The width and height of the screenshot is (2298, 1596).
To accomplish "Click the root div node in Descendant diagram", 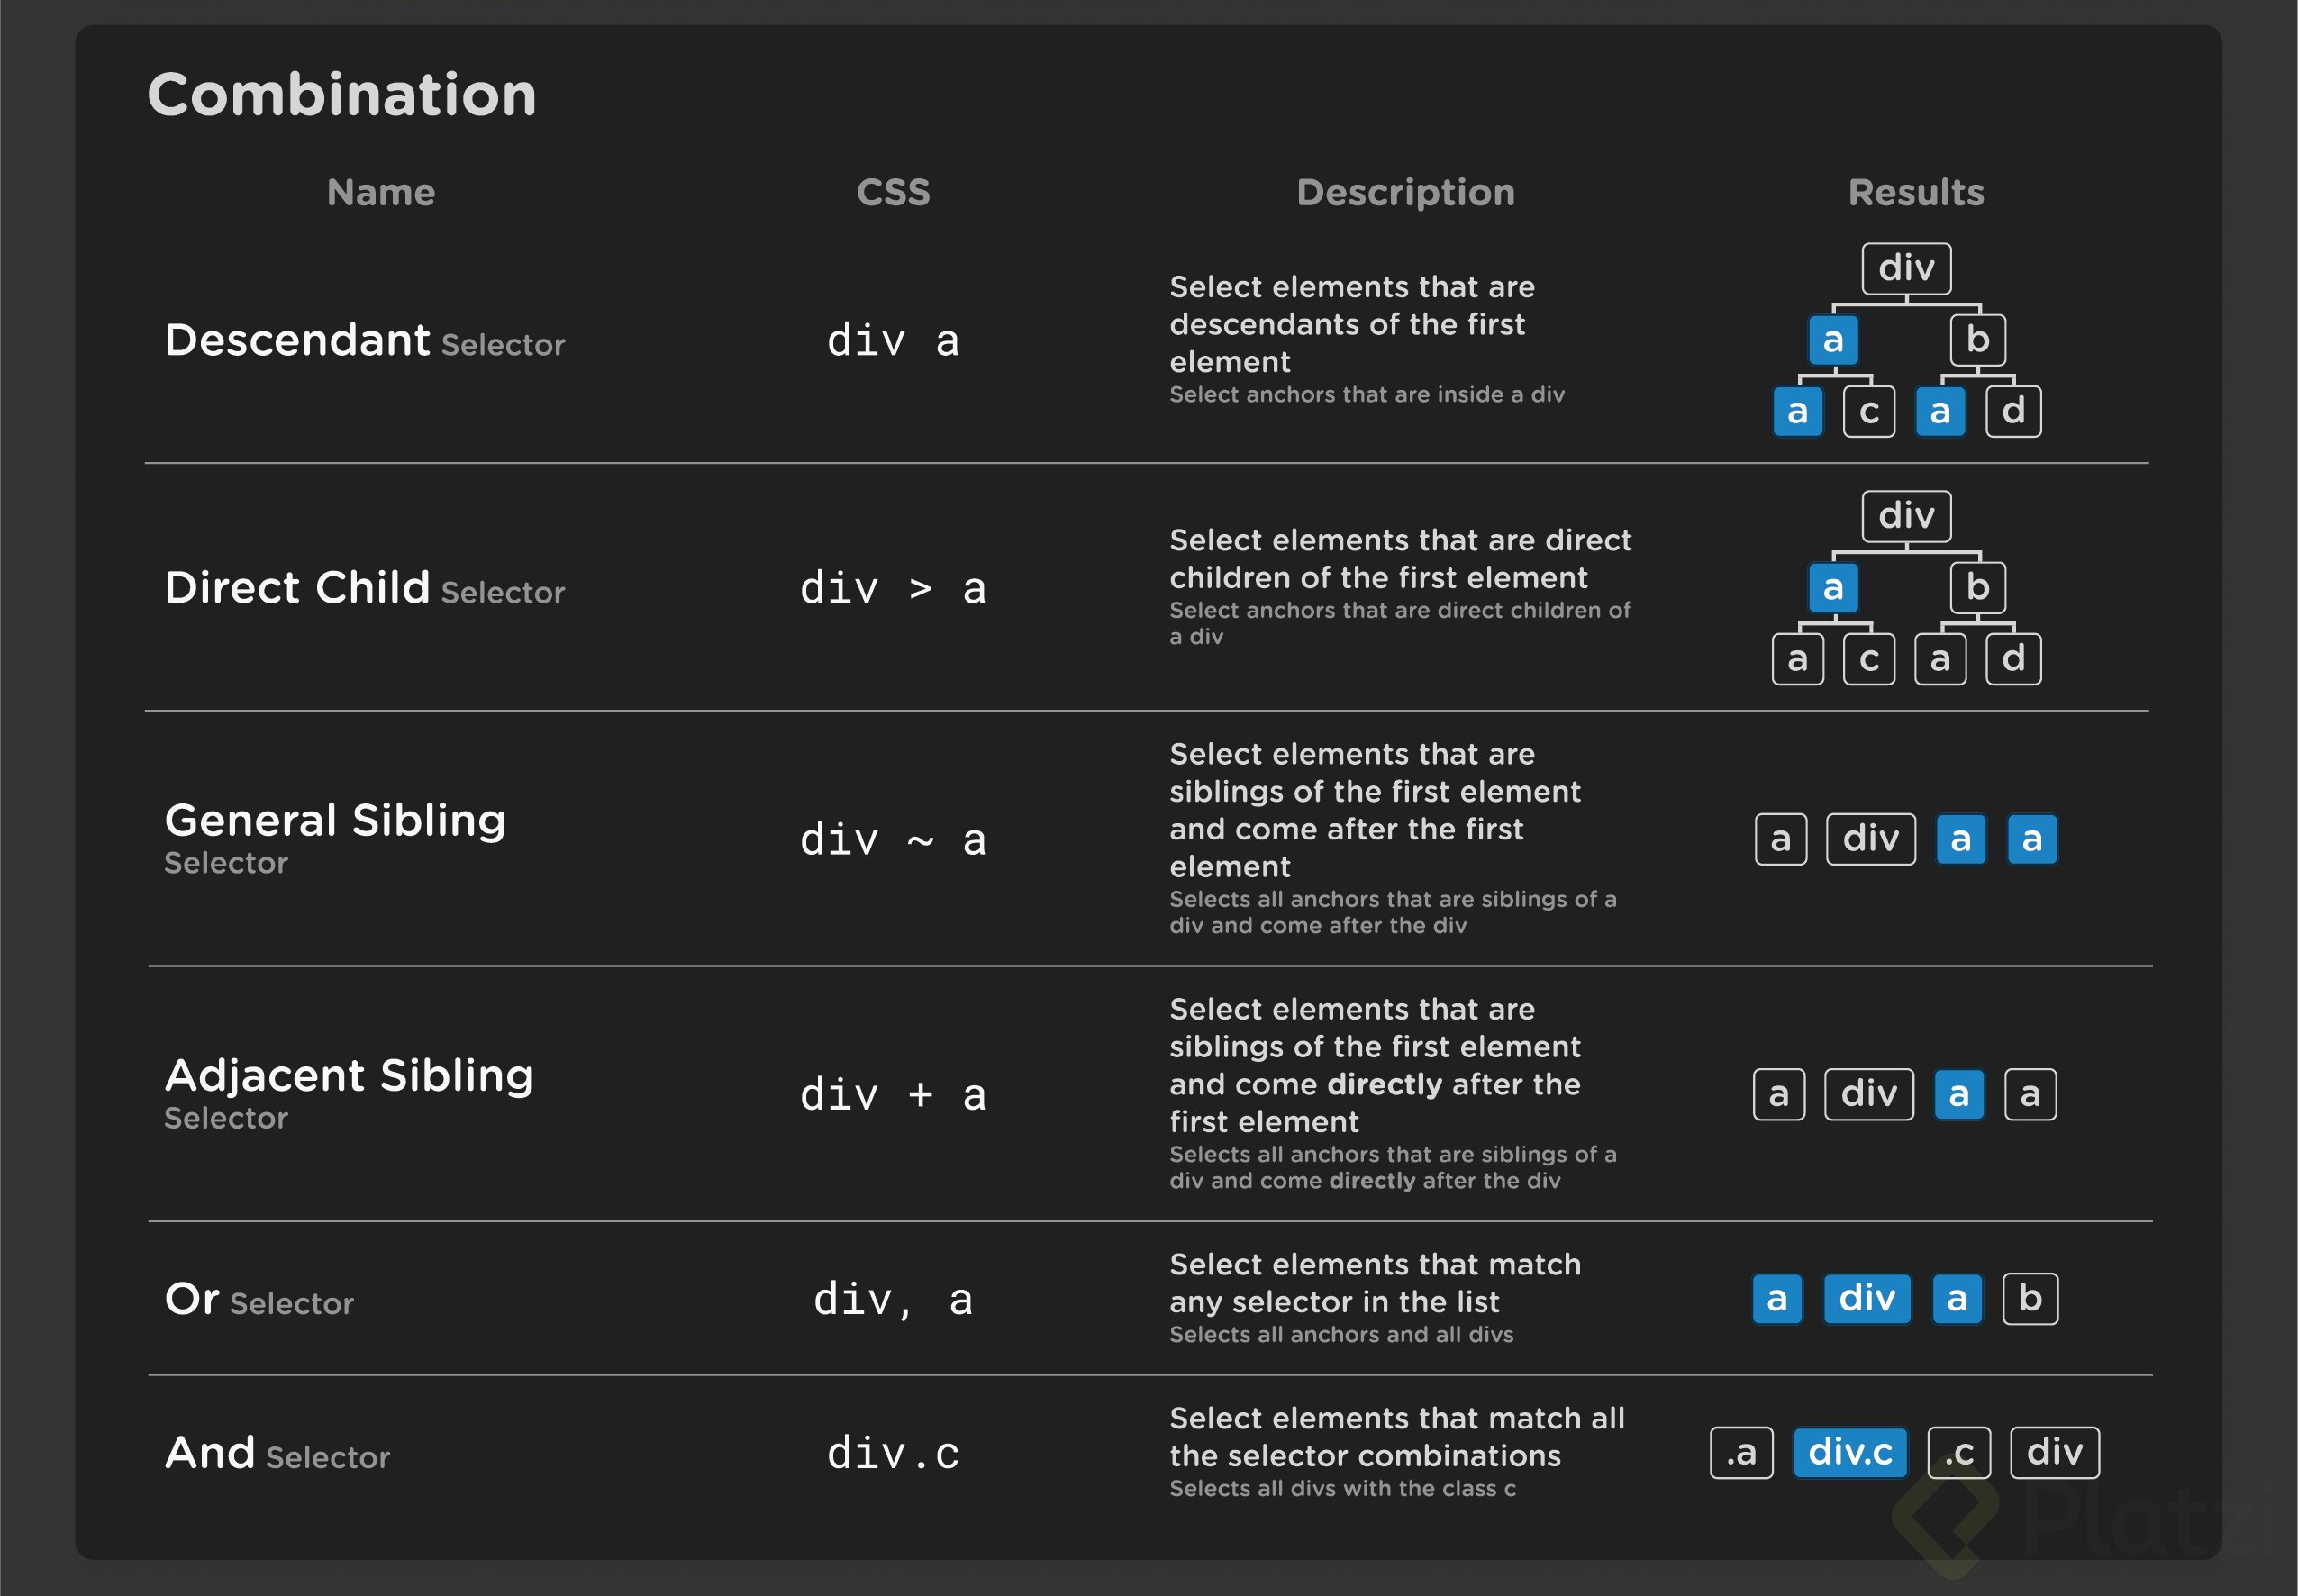I will click(x=1906, y=268).
